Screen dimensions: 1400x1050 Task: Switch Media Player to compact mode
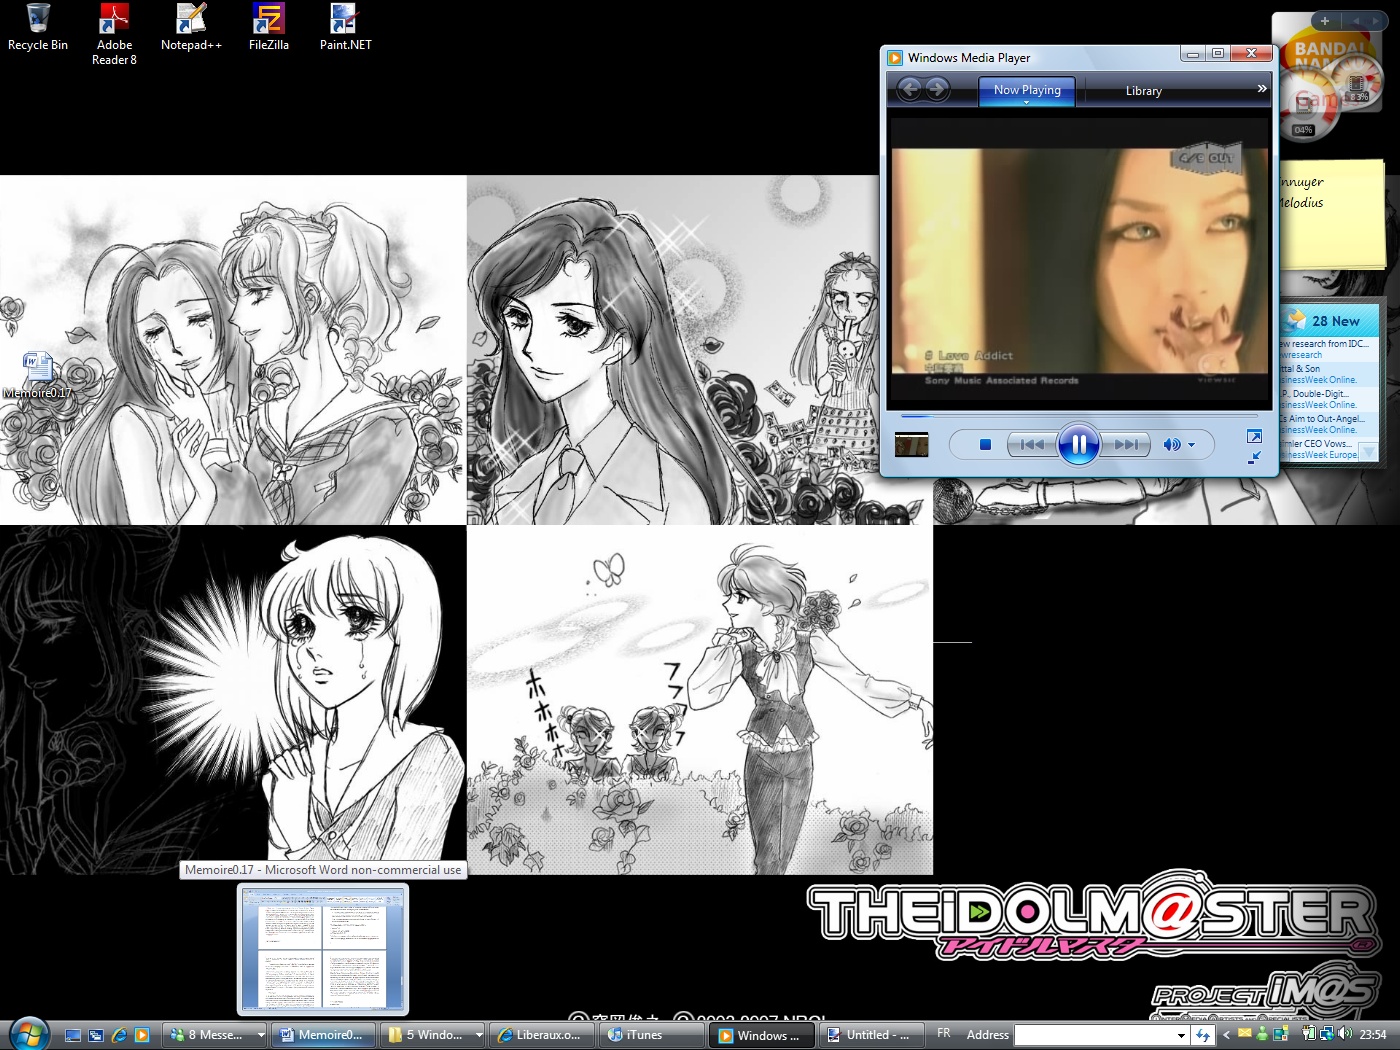tap(1254, 458)
